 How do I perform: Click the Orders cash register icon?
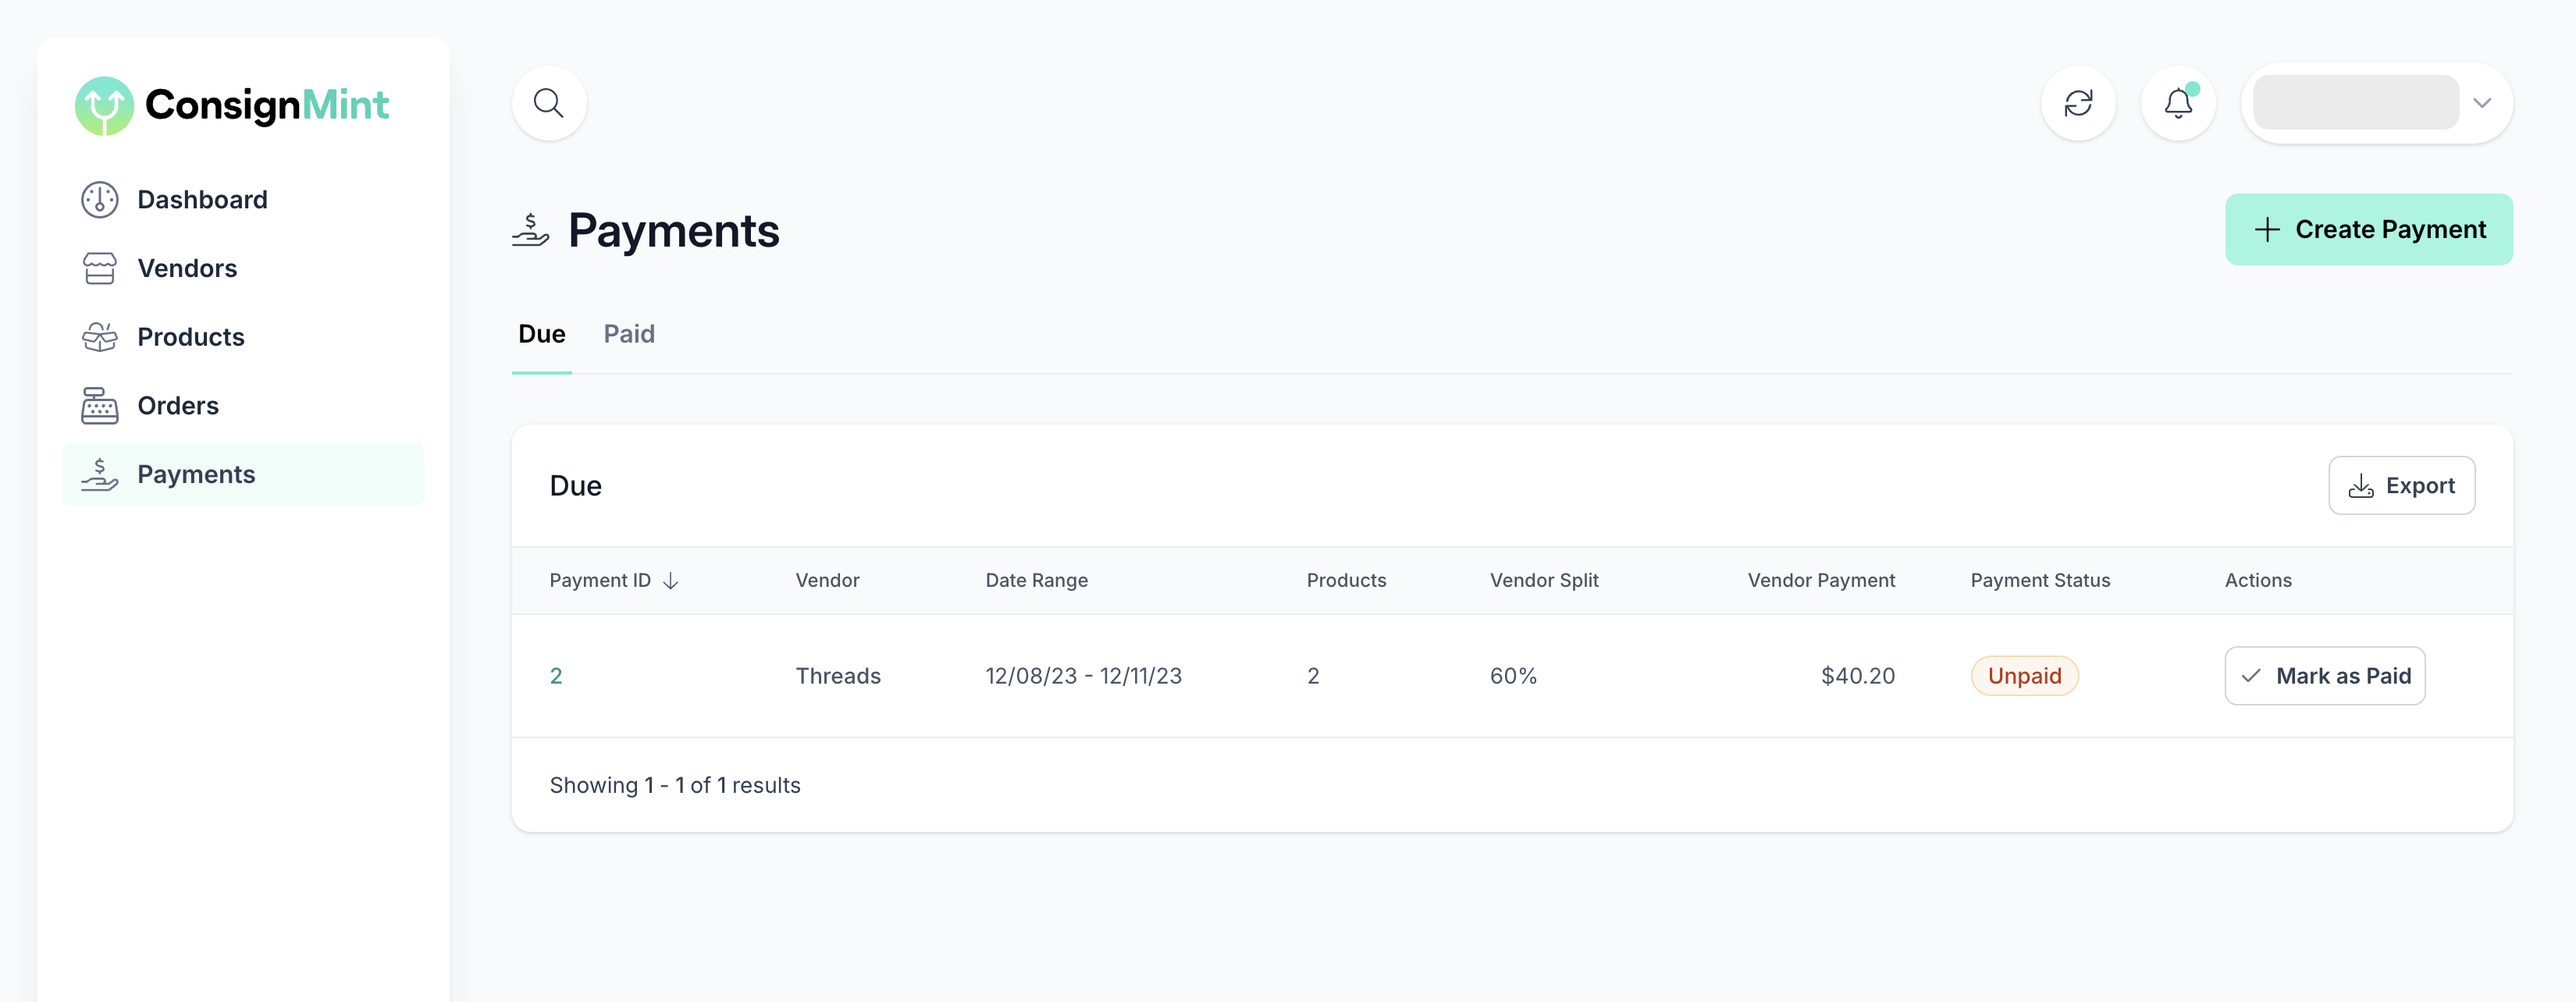coord(100,406)
